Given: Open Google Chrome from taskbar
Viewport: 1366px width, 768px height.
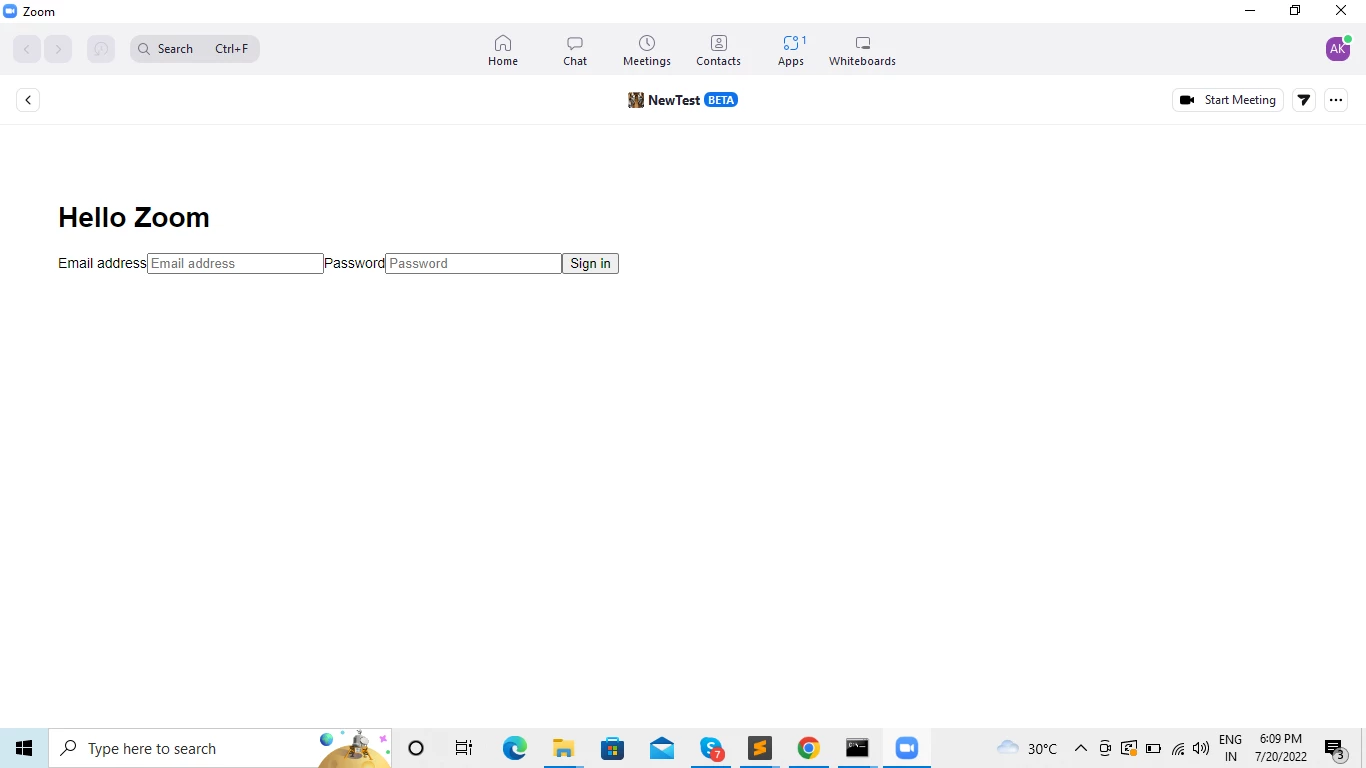Looking at the screenshot, I should (x=809, y=748).
